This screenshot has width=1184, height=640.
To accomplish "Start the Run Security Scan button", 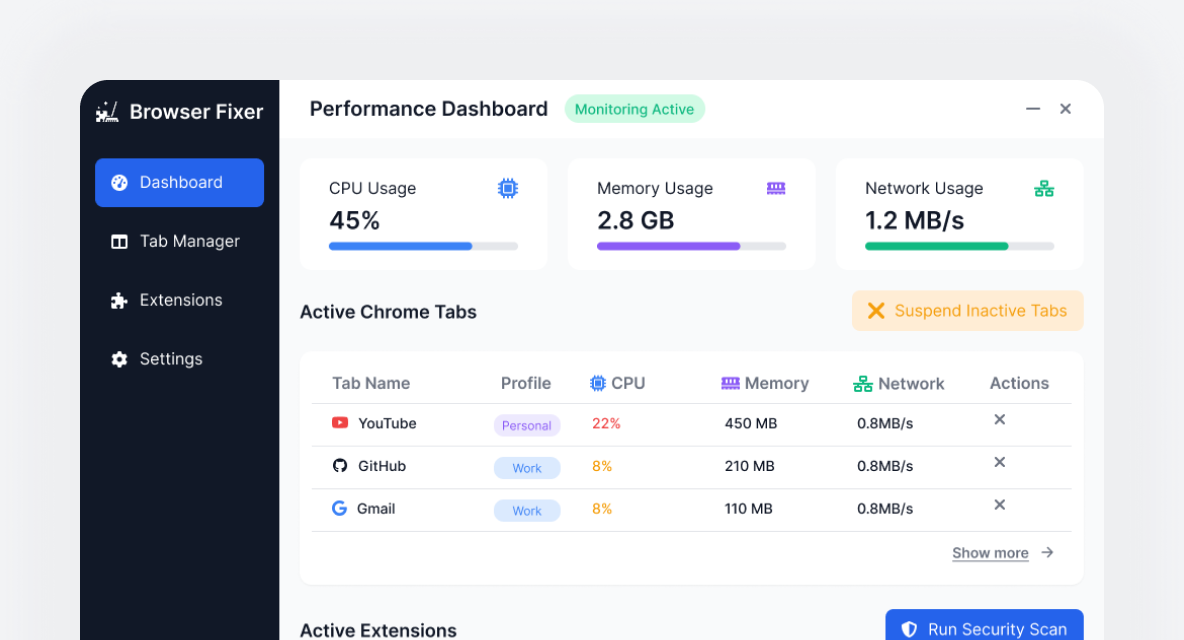I will click(984, 628).
